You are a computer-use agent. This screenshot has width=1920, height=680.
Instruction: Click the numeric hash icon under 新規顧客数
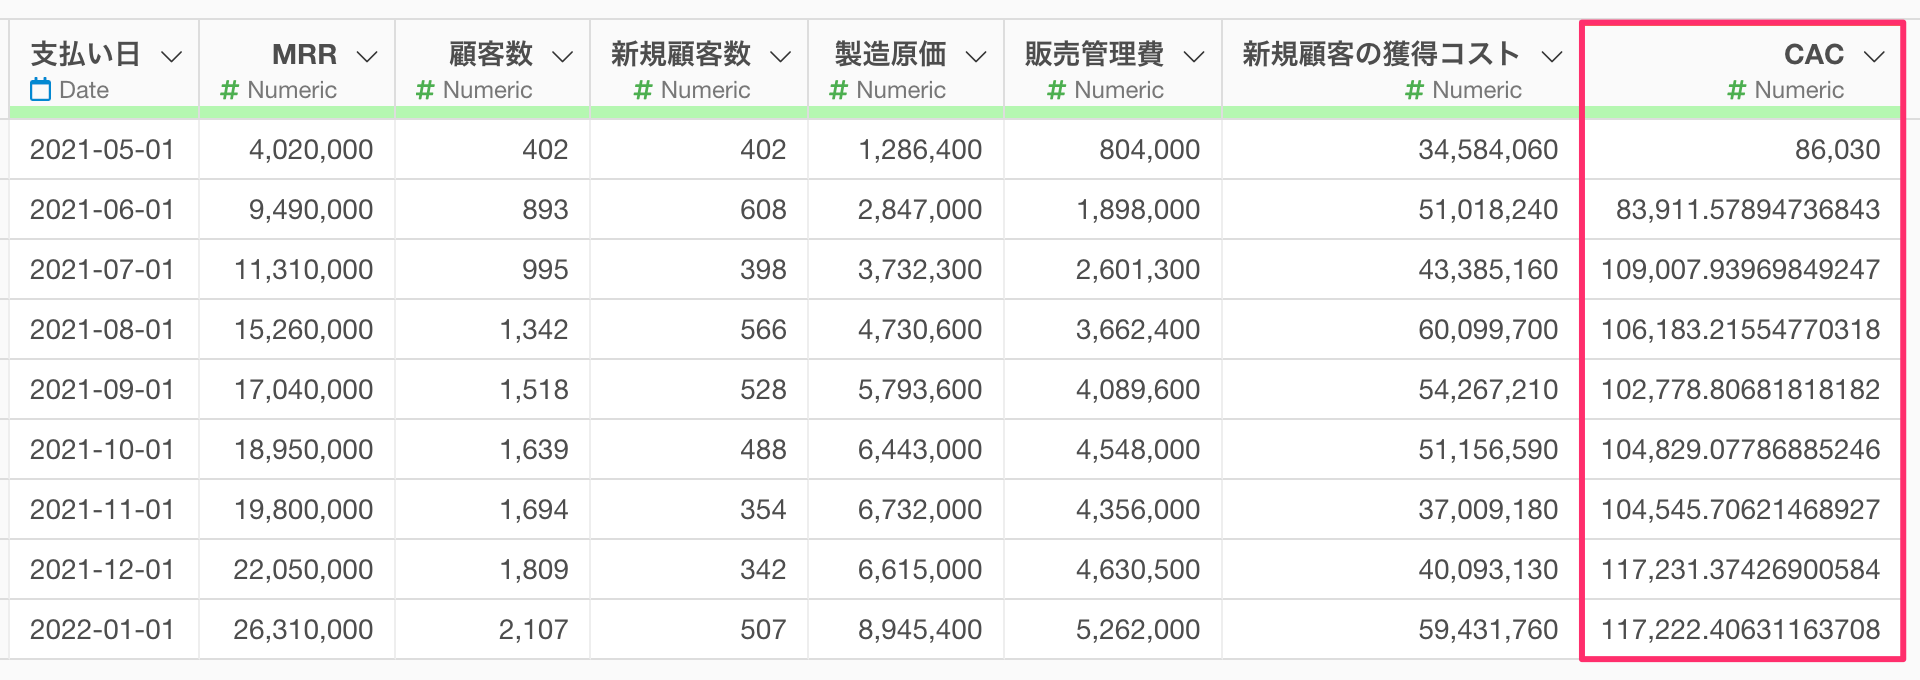[643, 91]
